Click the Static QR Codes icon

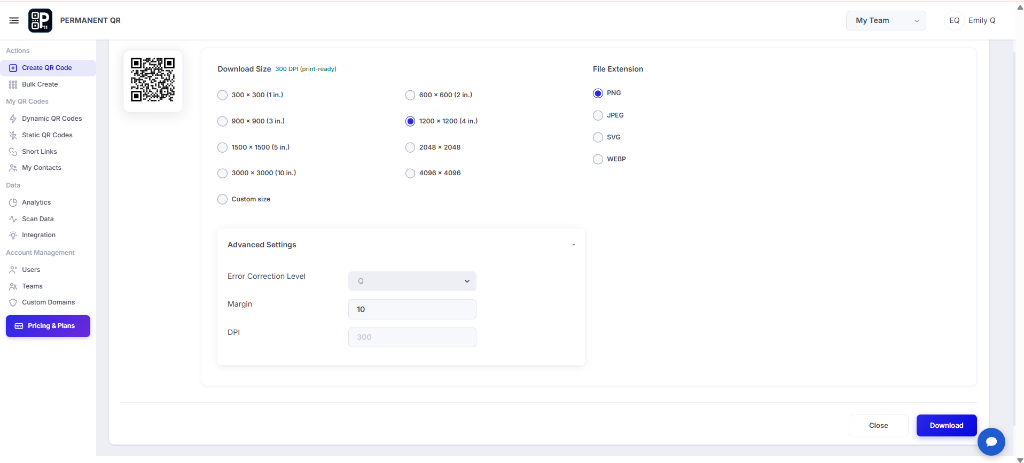pos(13,135)
